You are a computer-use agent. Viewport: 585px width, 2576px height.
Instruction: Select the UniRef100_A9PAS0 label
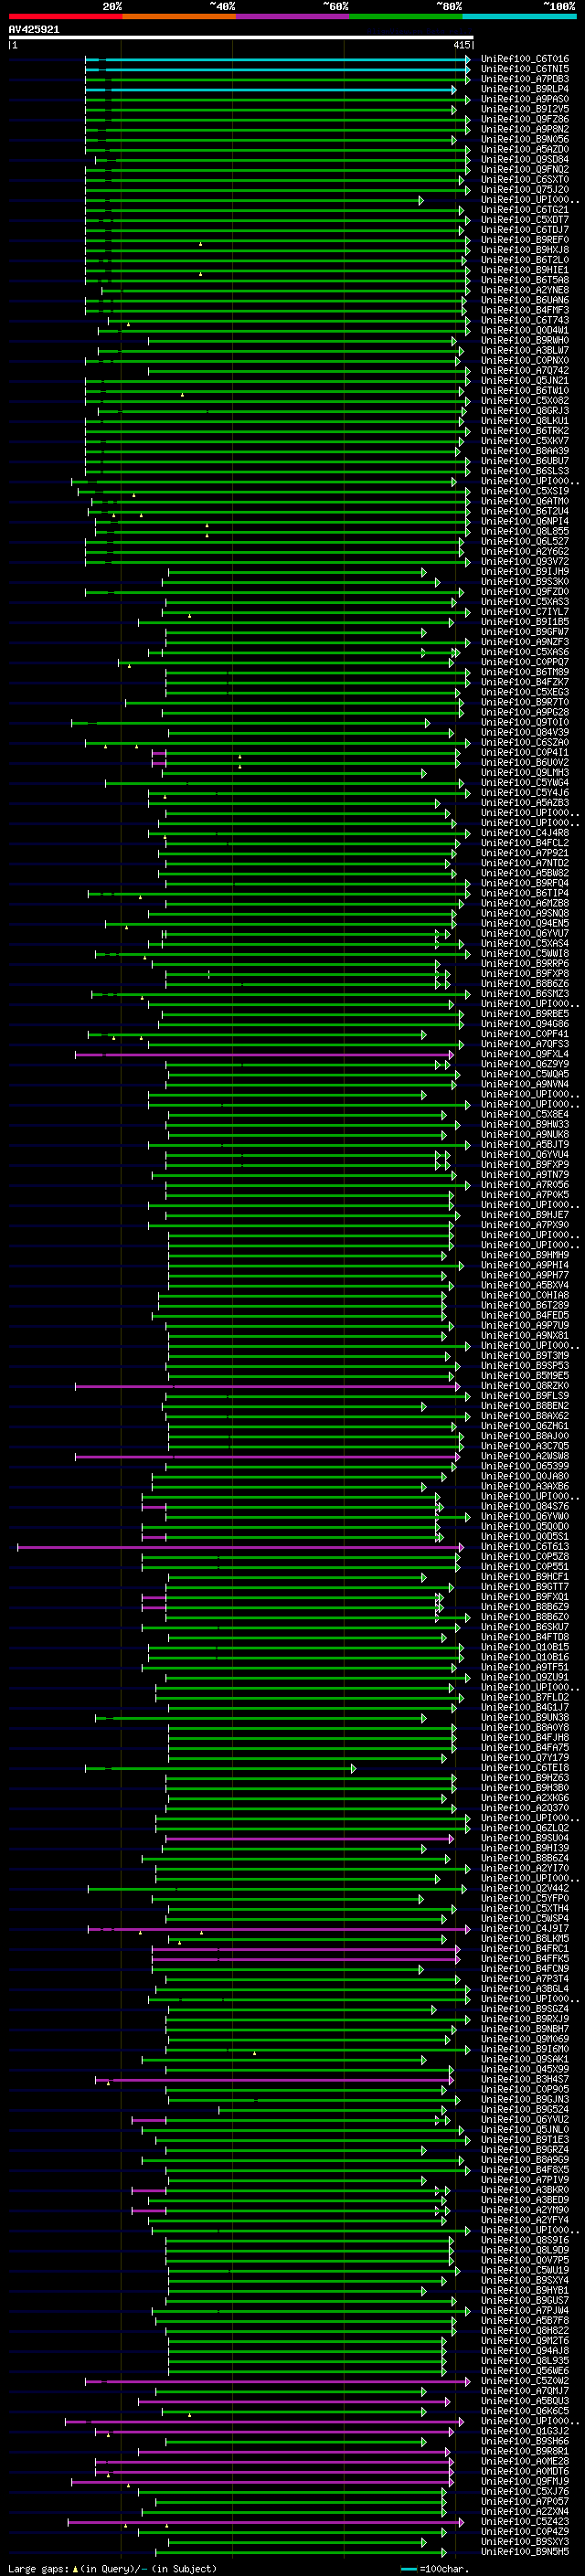pos(525,99)
